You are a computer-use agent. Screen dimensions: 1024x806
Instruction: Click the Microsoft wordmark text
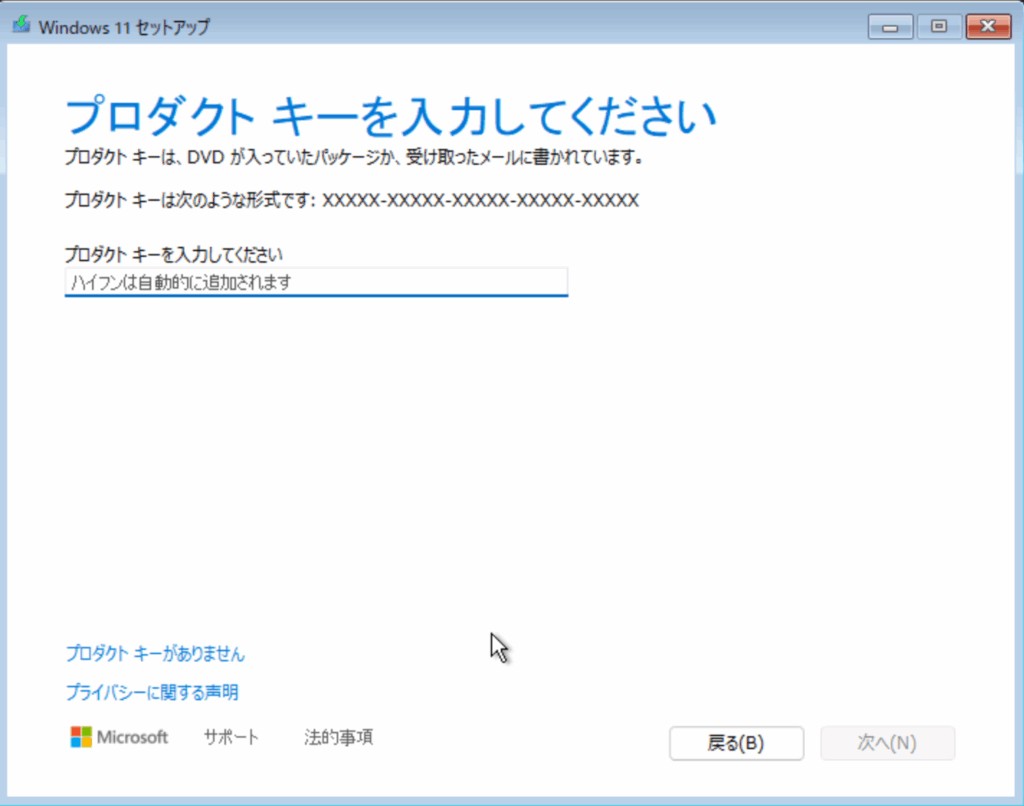click(x=133, y=737)
